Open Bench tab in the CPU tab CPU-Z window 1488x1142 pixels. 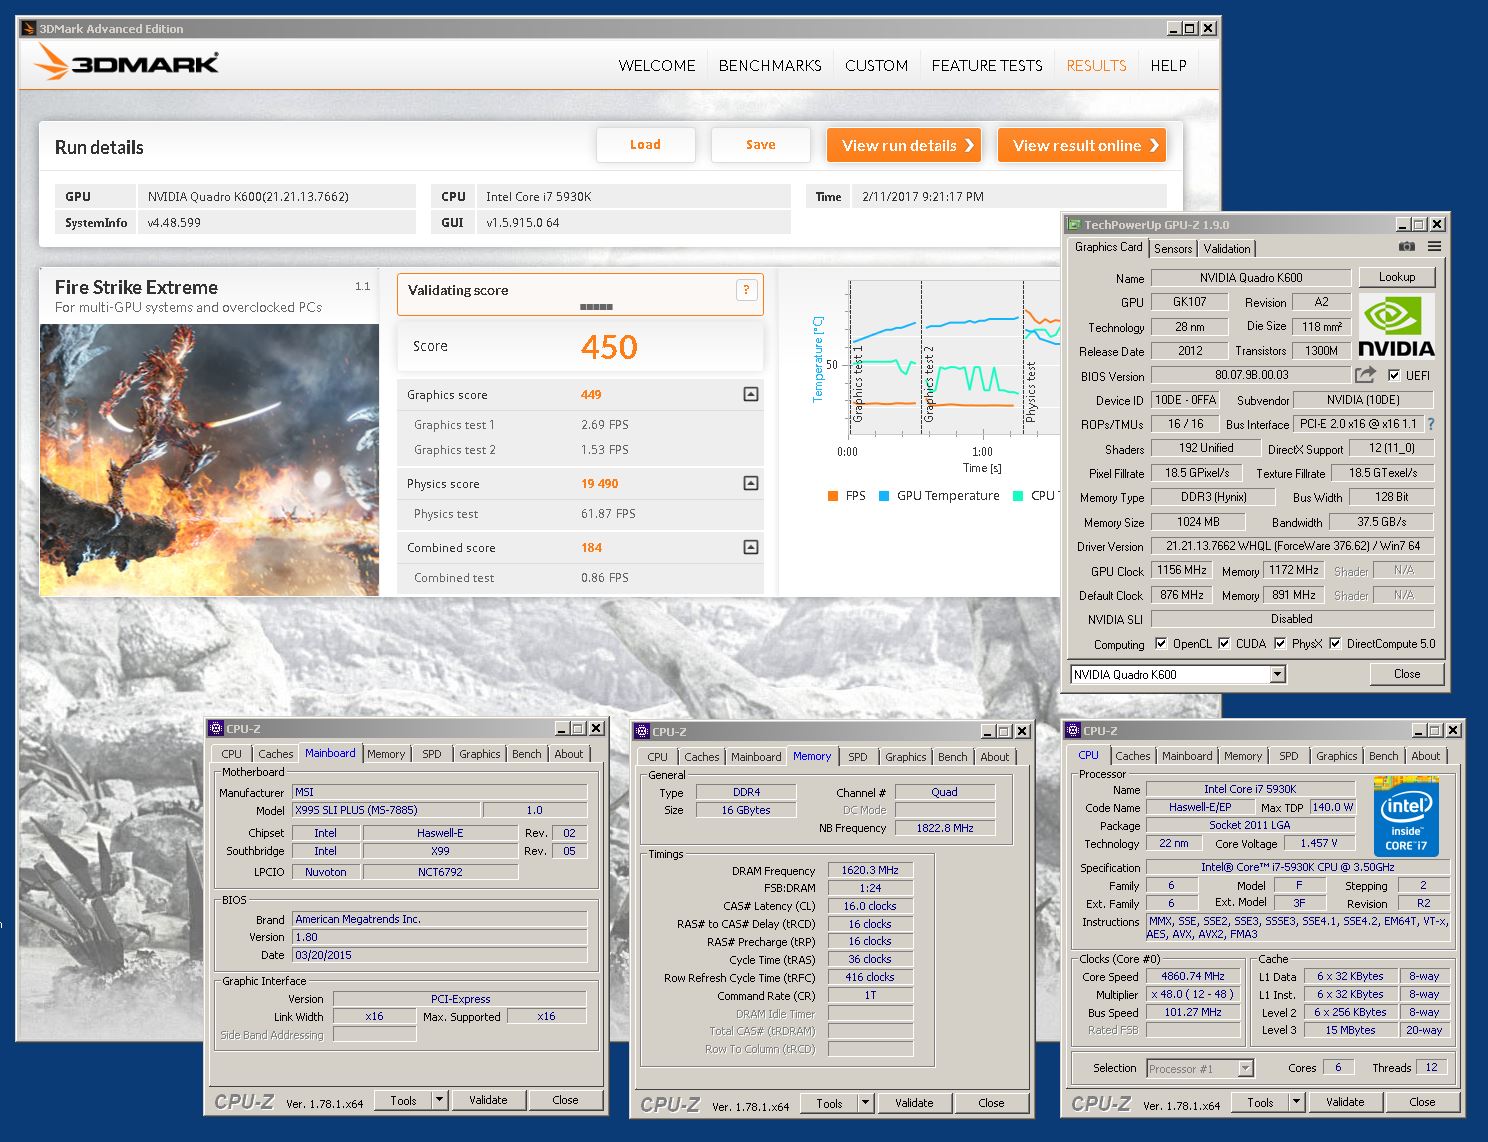pos(1384,756)
